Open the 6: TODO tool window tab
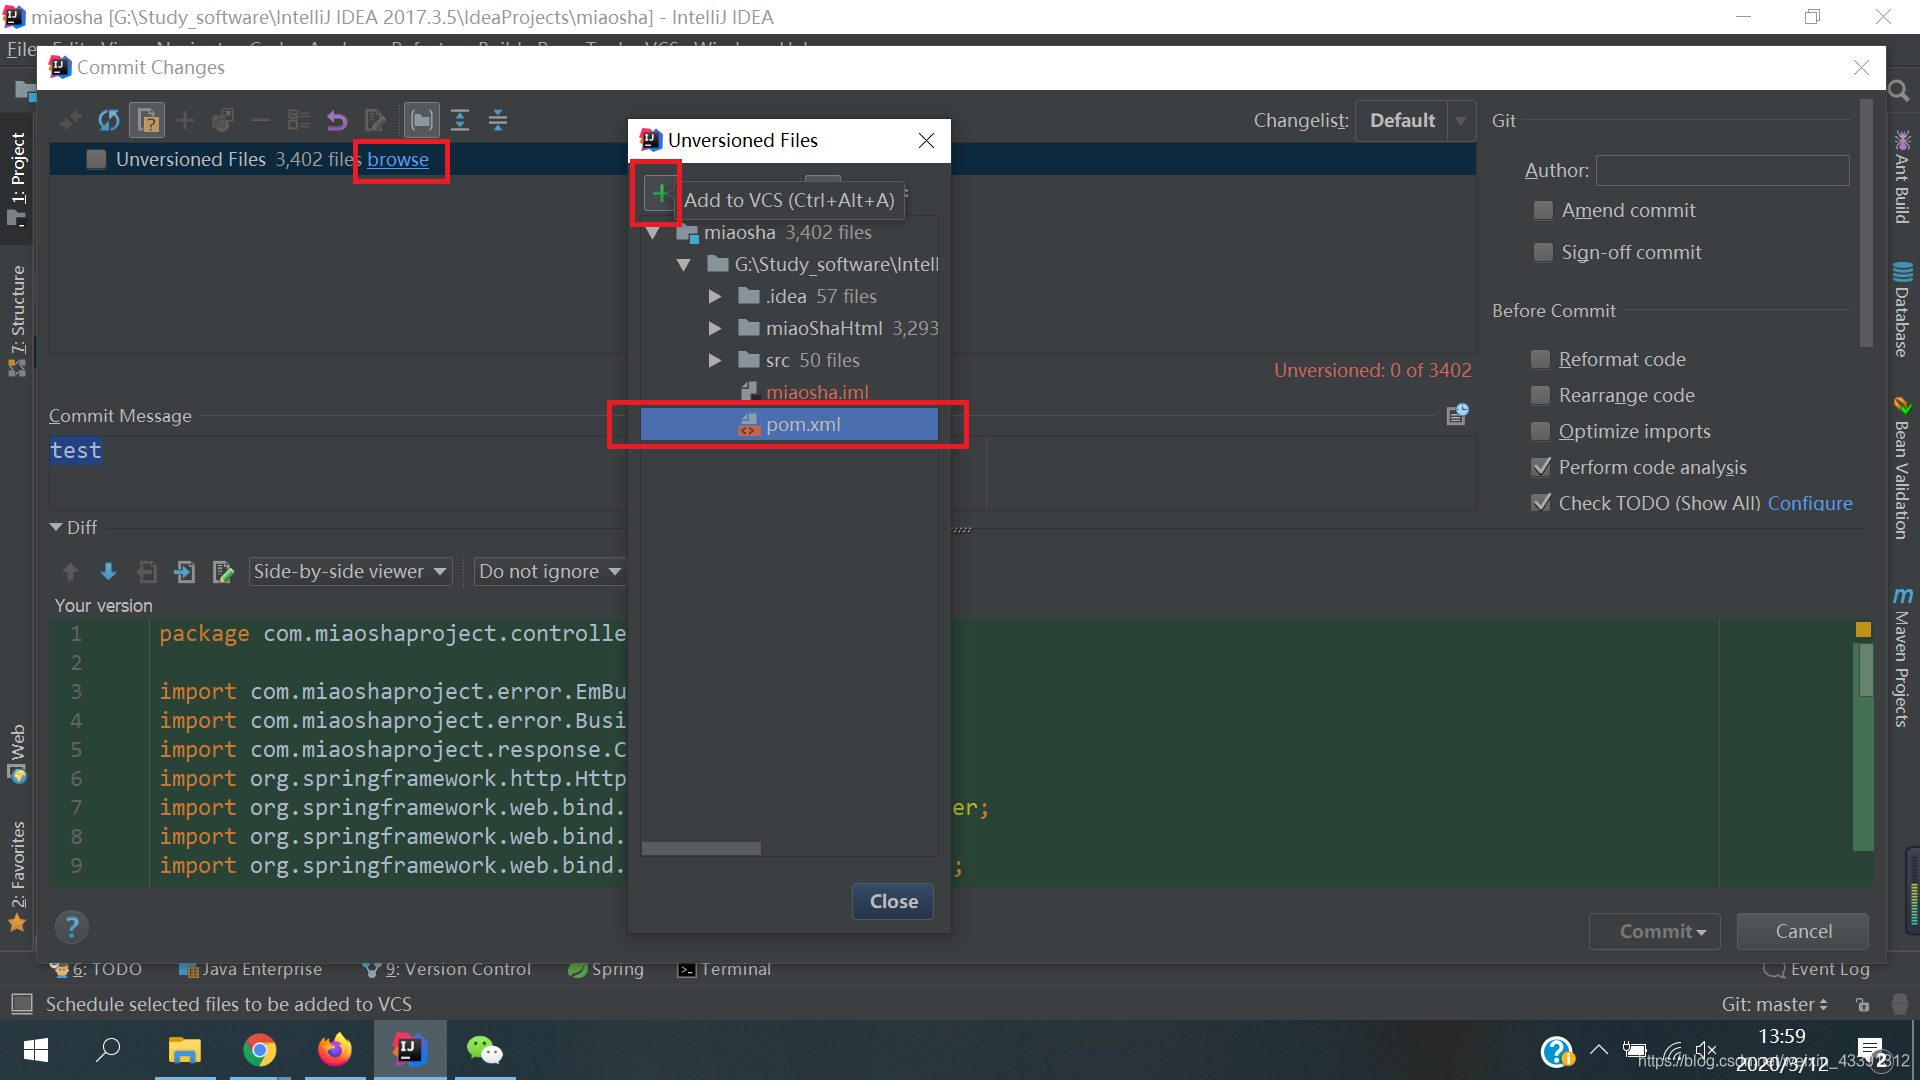This screenshot has width=1920, height=1080. [x=96, y=969]
